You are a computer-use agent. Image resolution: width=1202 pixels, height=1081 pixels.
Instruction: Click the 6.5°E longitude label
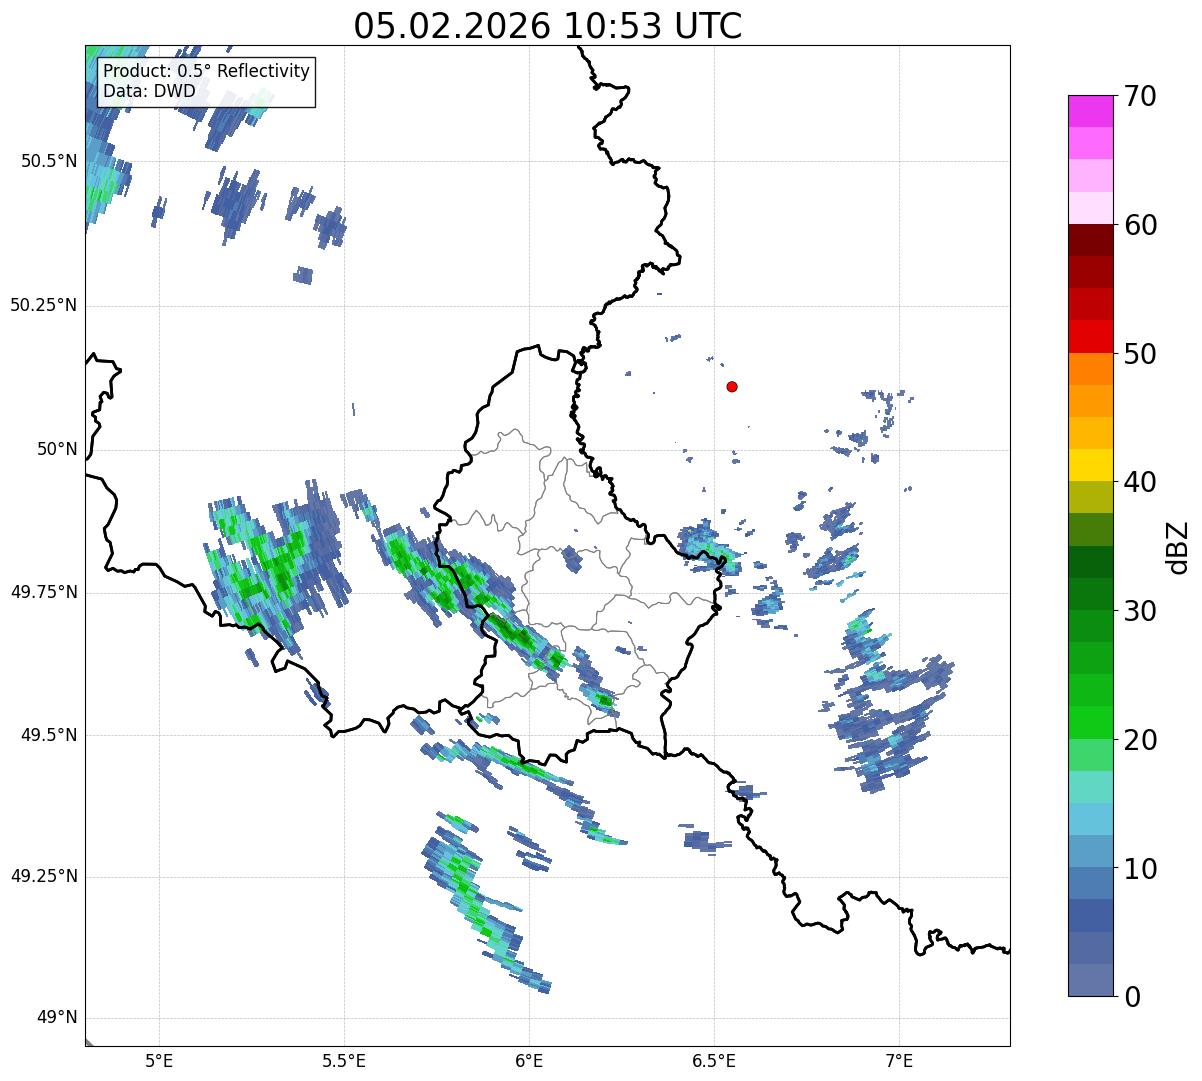[x=714, y=1060]
